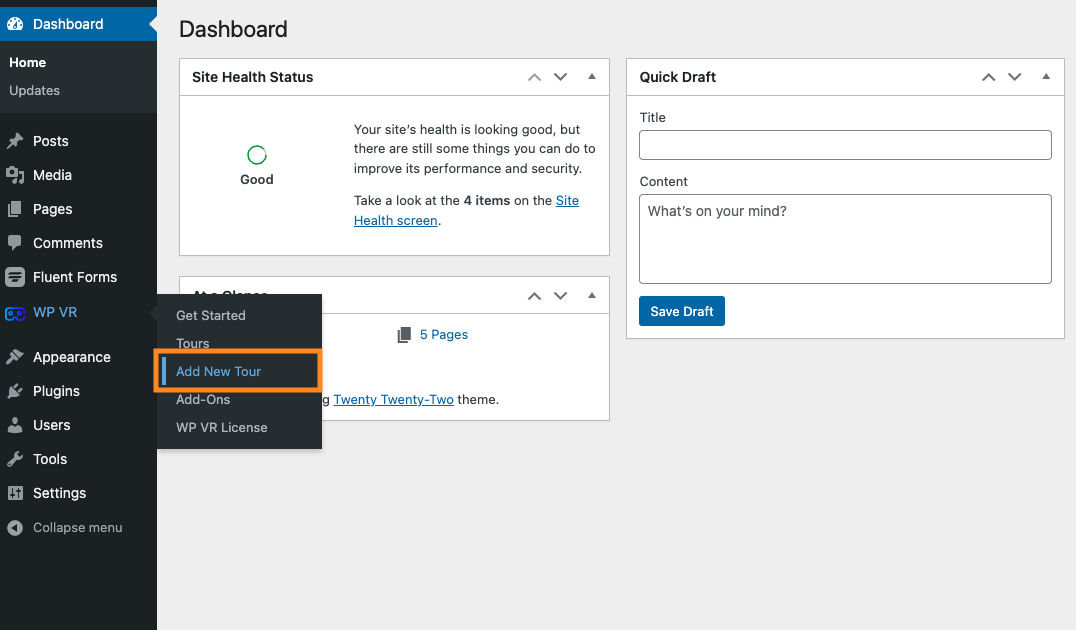Click the Quick Draft Title field
The image size is (1076, 630).
845,145
